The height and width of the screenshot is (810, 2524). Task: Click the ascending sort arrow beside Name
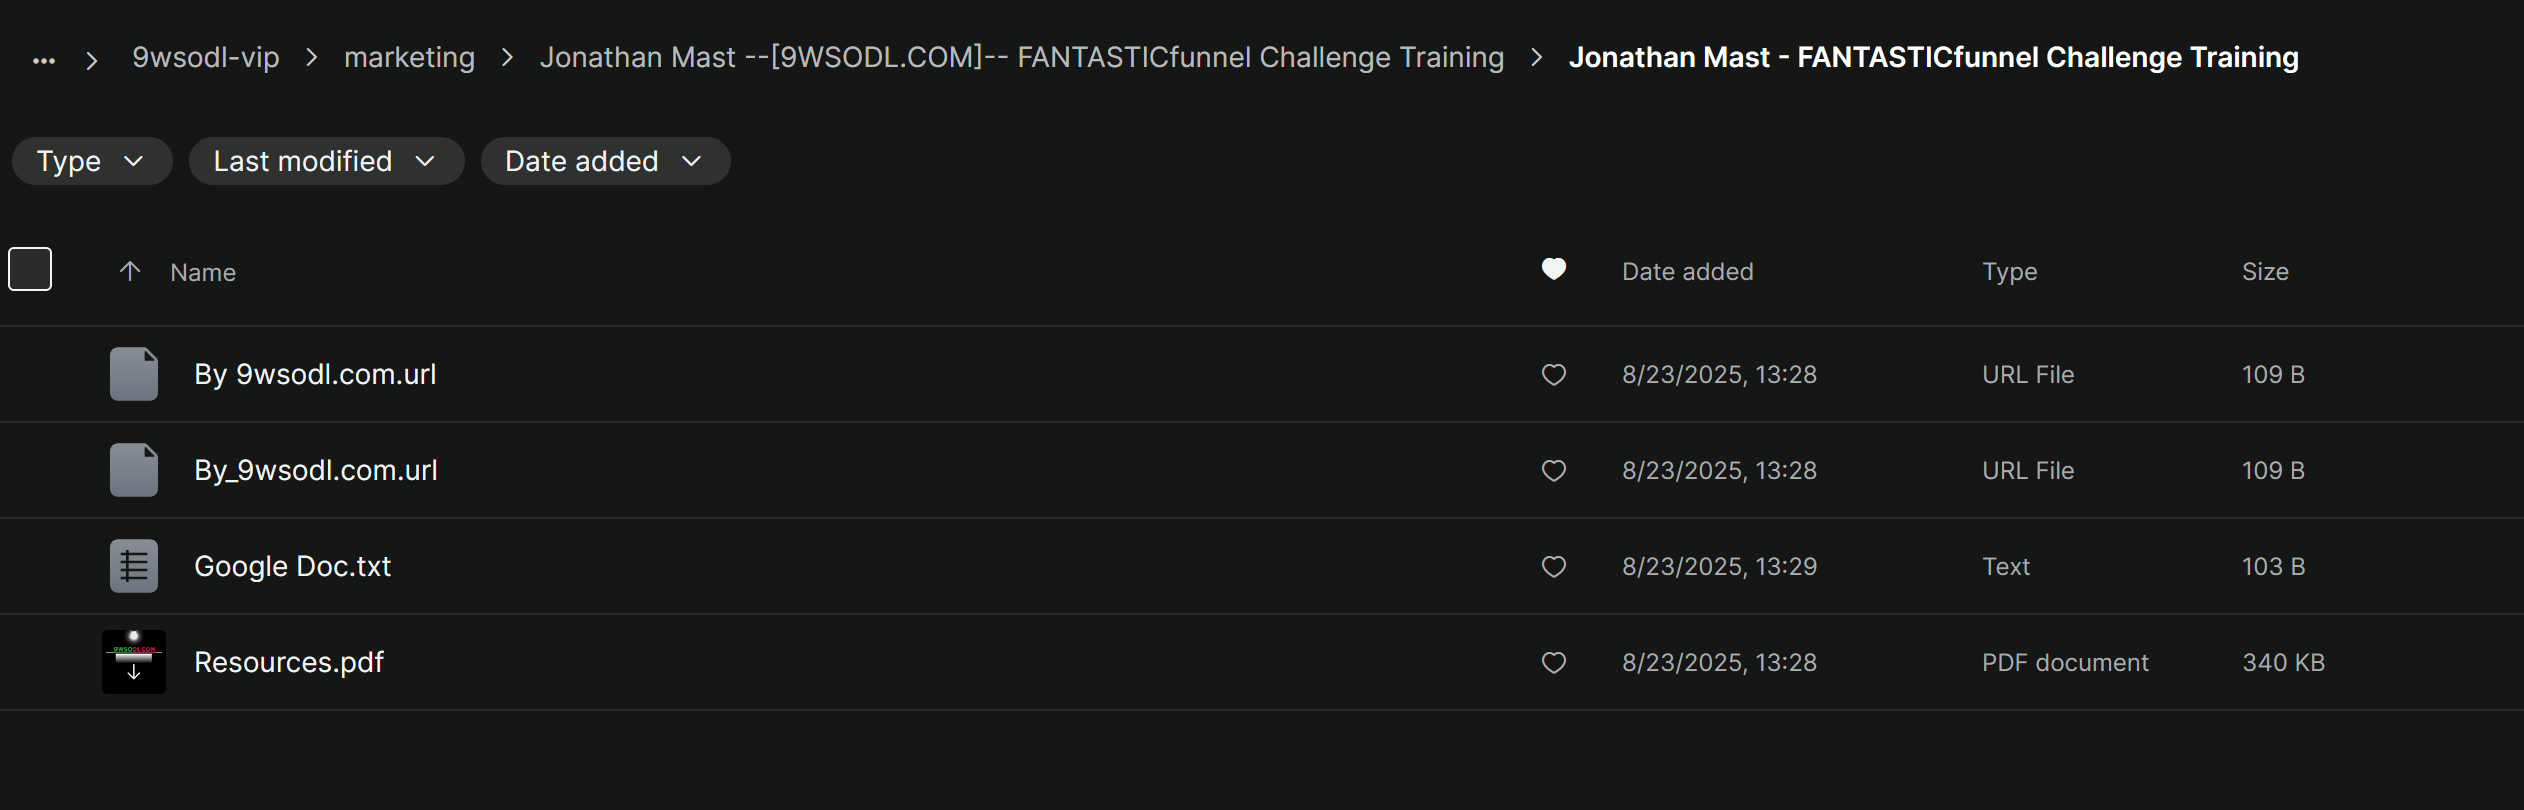(x=130, y=271)
